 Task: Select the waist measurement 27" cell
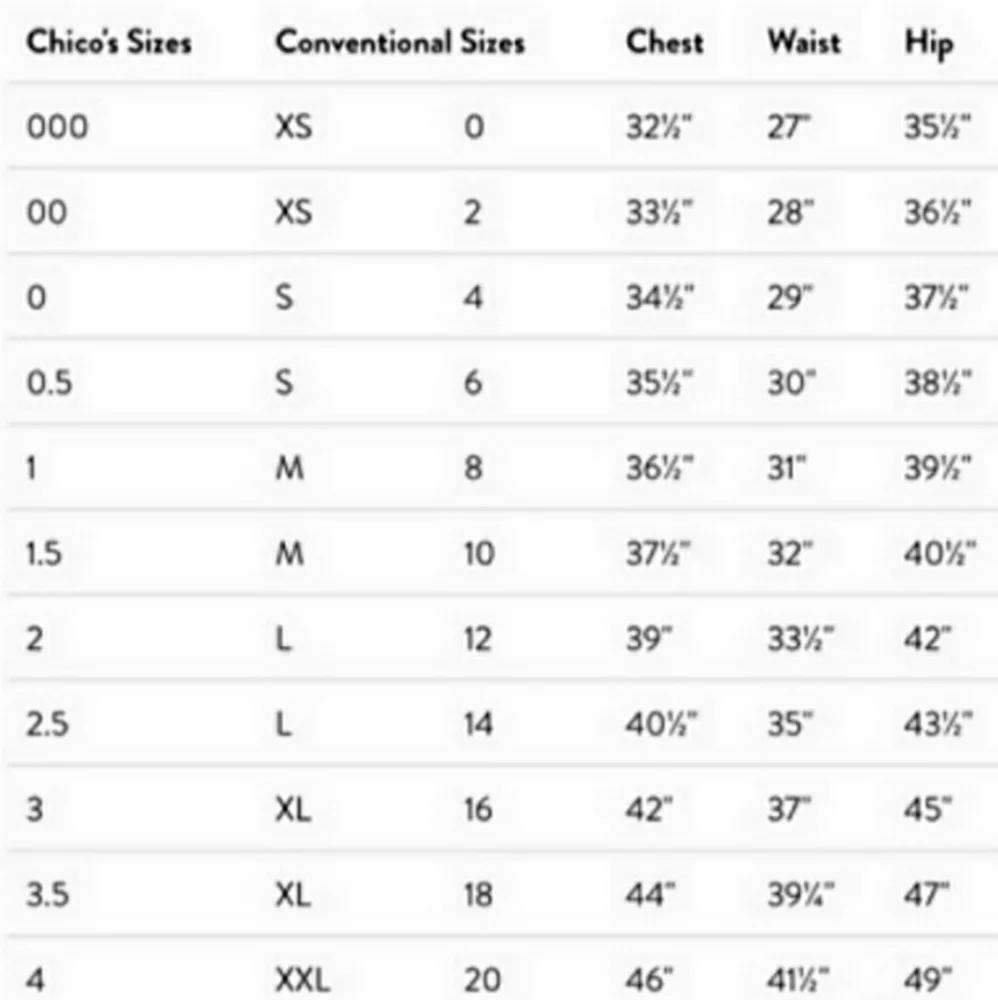790,128
